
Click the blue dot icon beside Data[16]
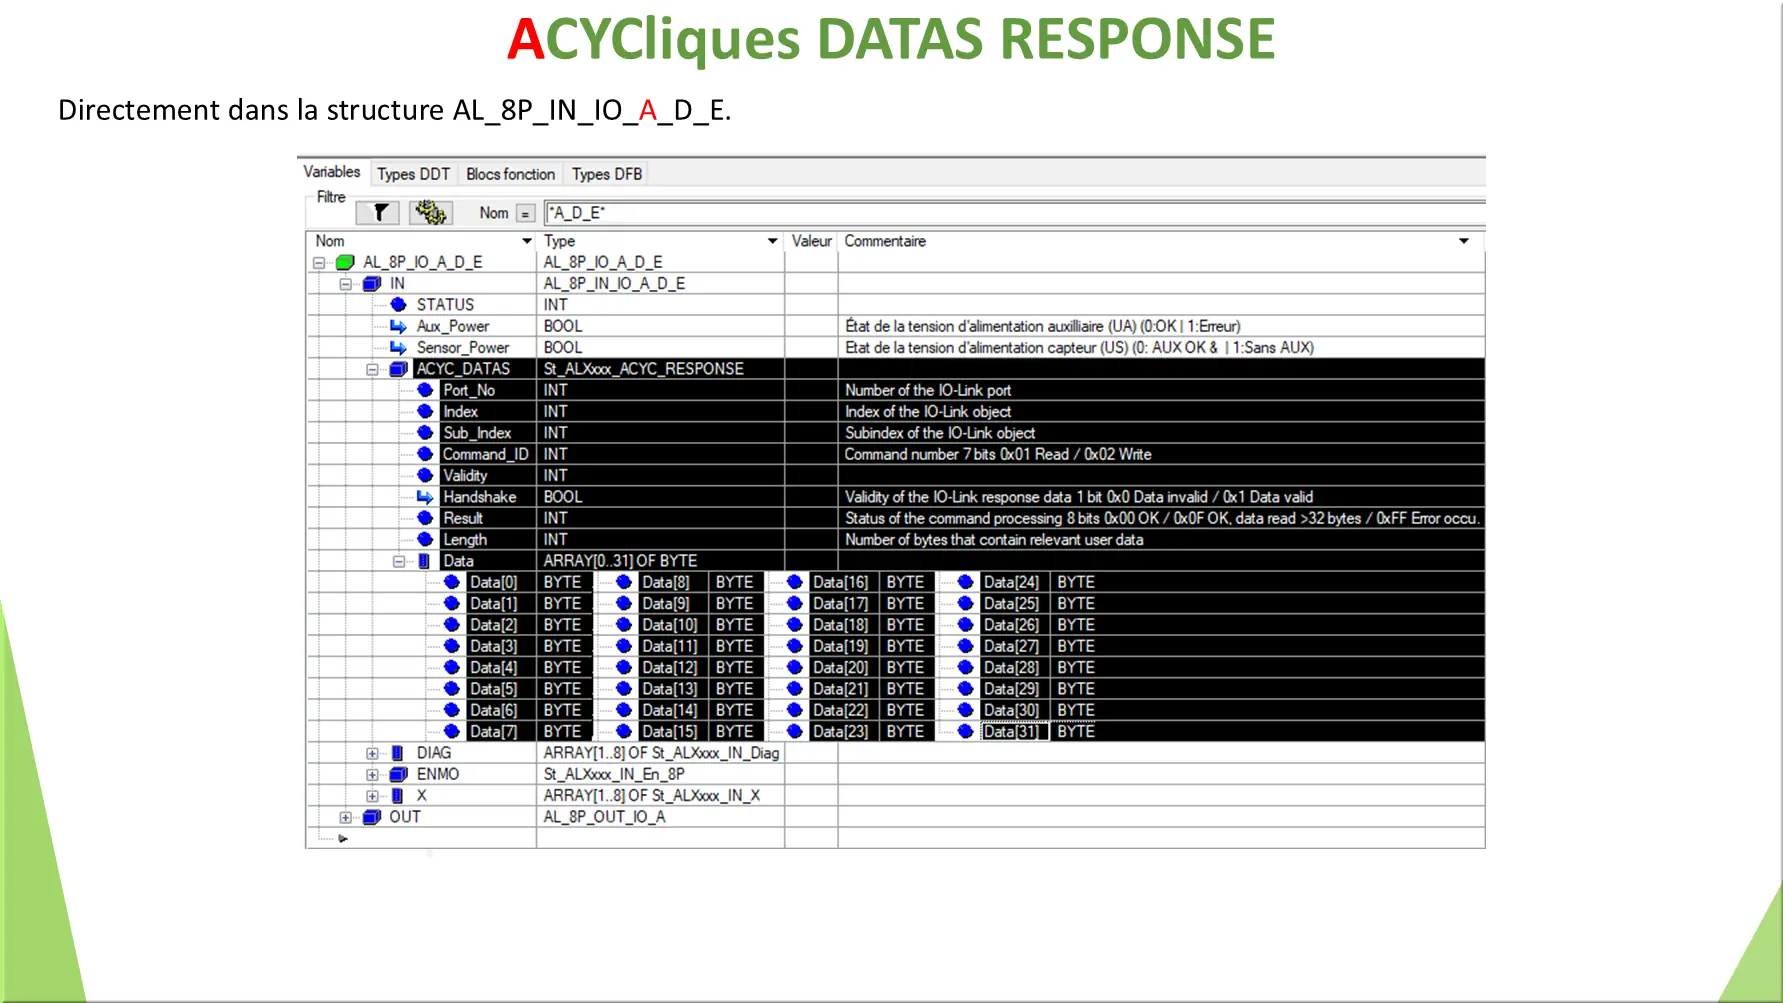(795, 582)
